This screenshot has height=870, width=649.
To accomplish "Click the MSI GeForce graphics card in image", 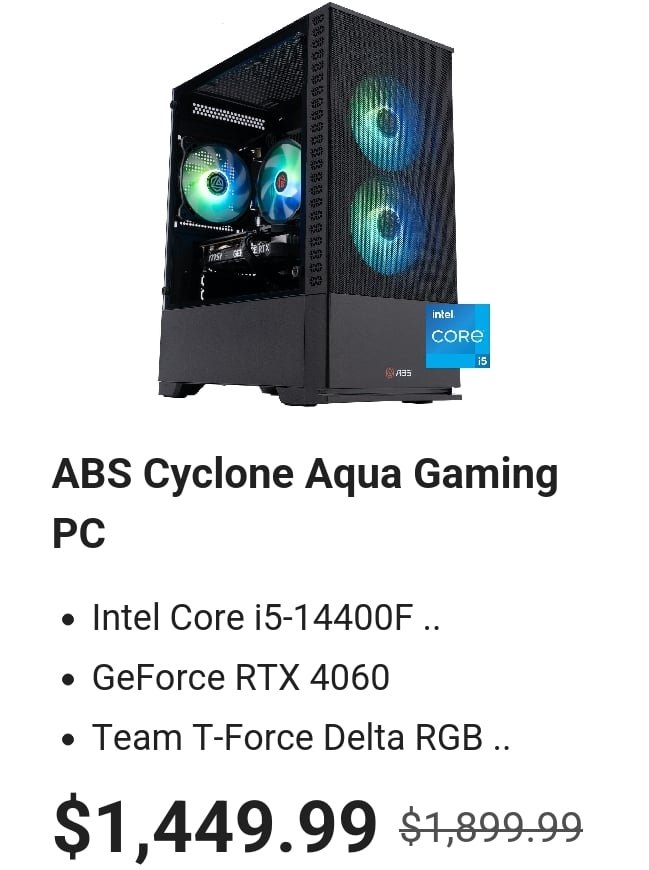I will coord(244,255).
